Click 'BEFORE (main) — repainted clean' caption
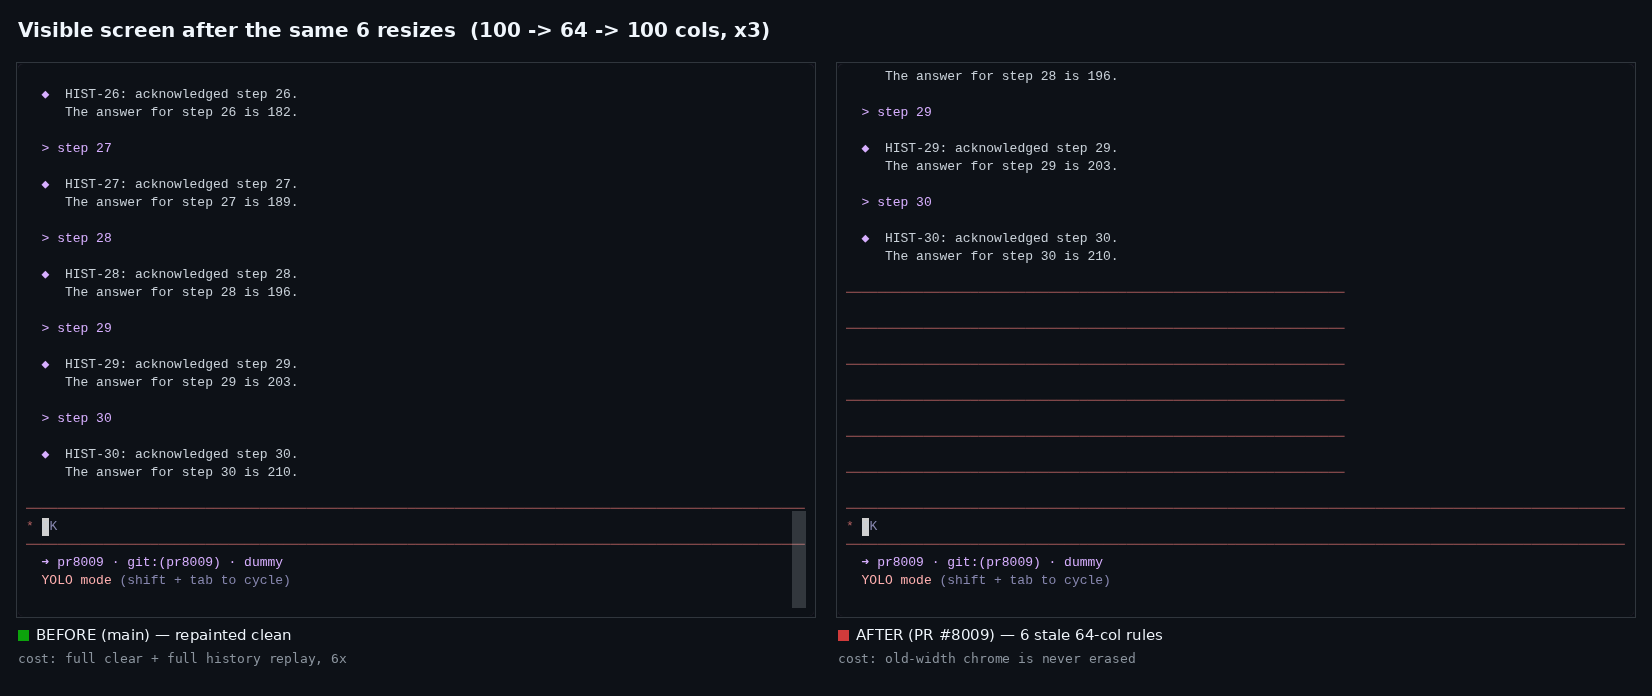The width and height of the screenshot is (1652, 696). pos(163,635)
